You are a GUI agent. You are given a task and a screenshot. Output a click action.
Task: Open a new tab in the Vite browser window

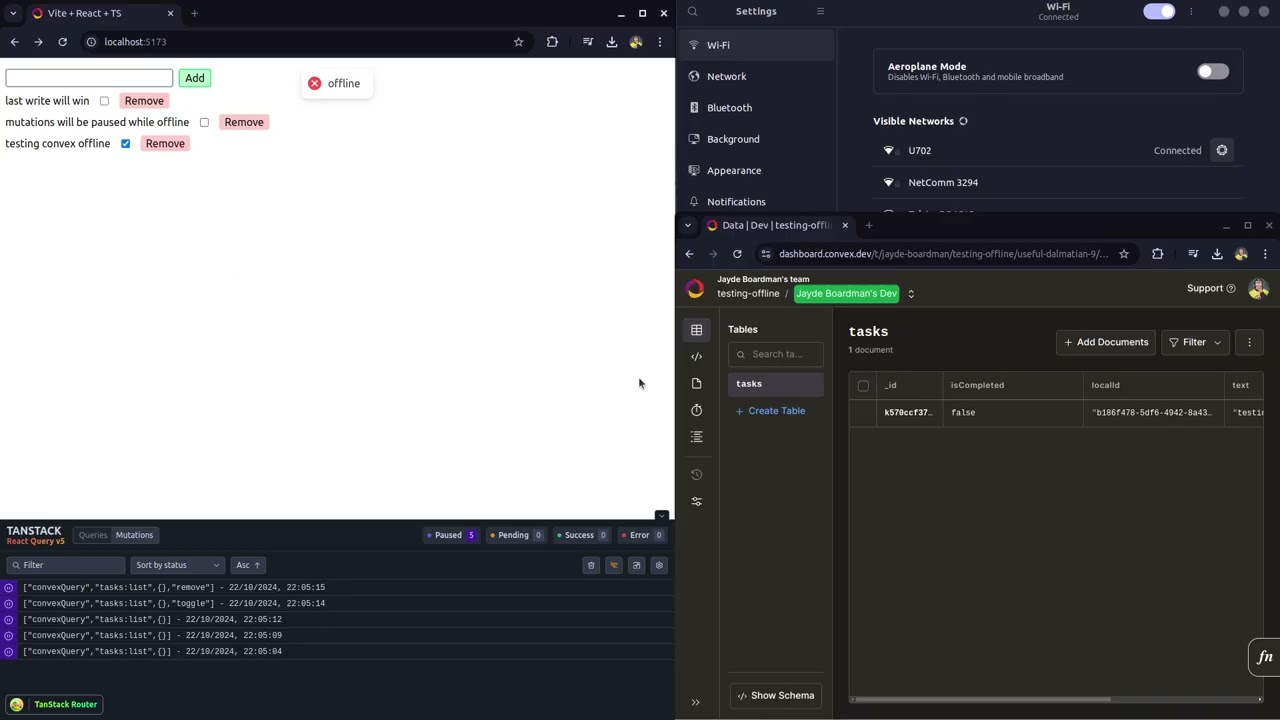[x=194, y=13]
